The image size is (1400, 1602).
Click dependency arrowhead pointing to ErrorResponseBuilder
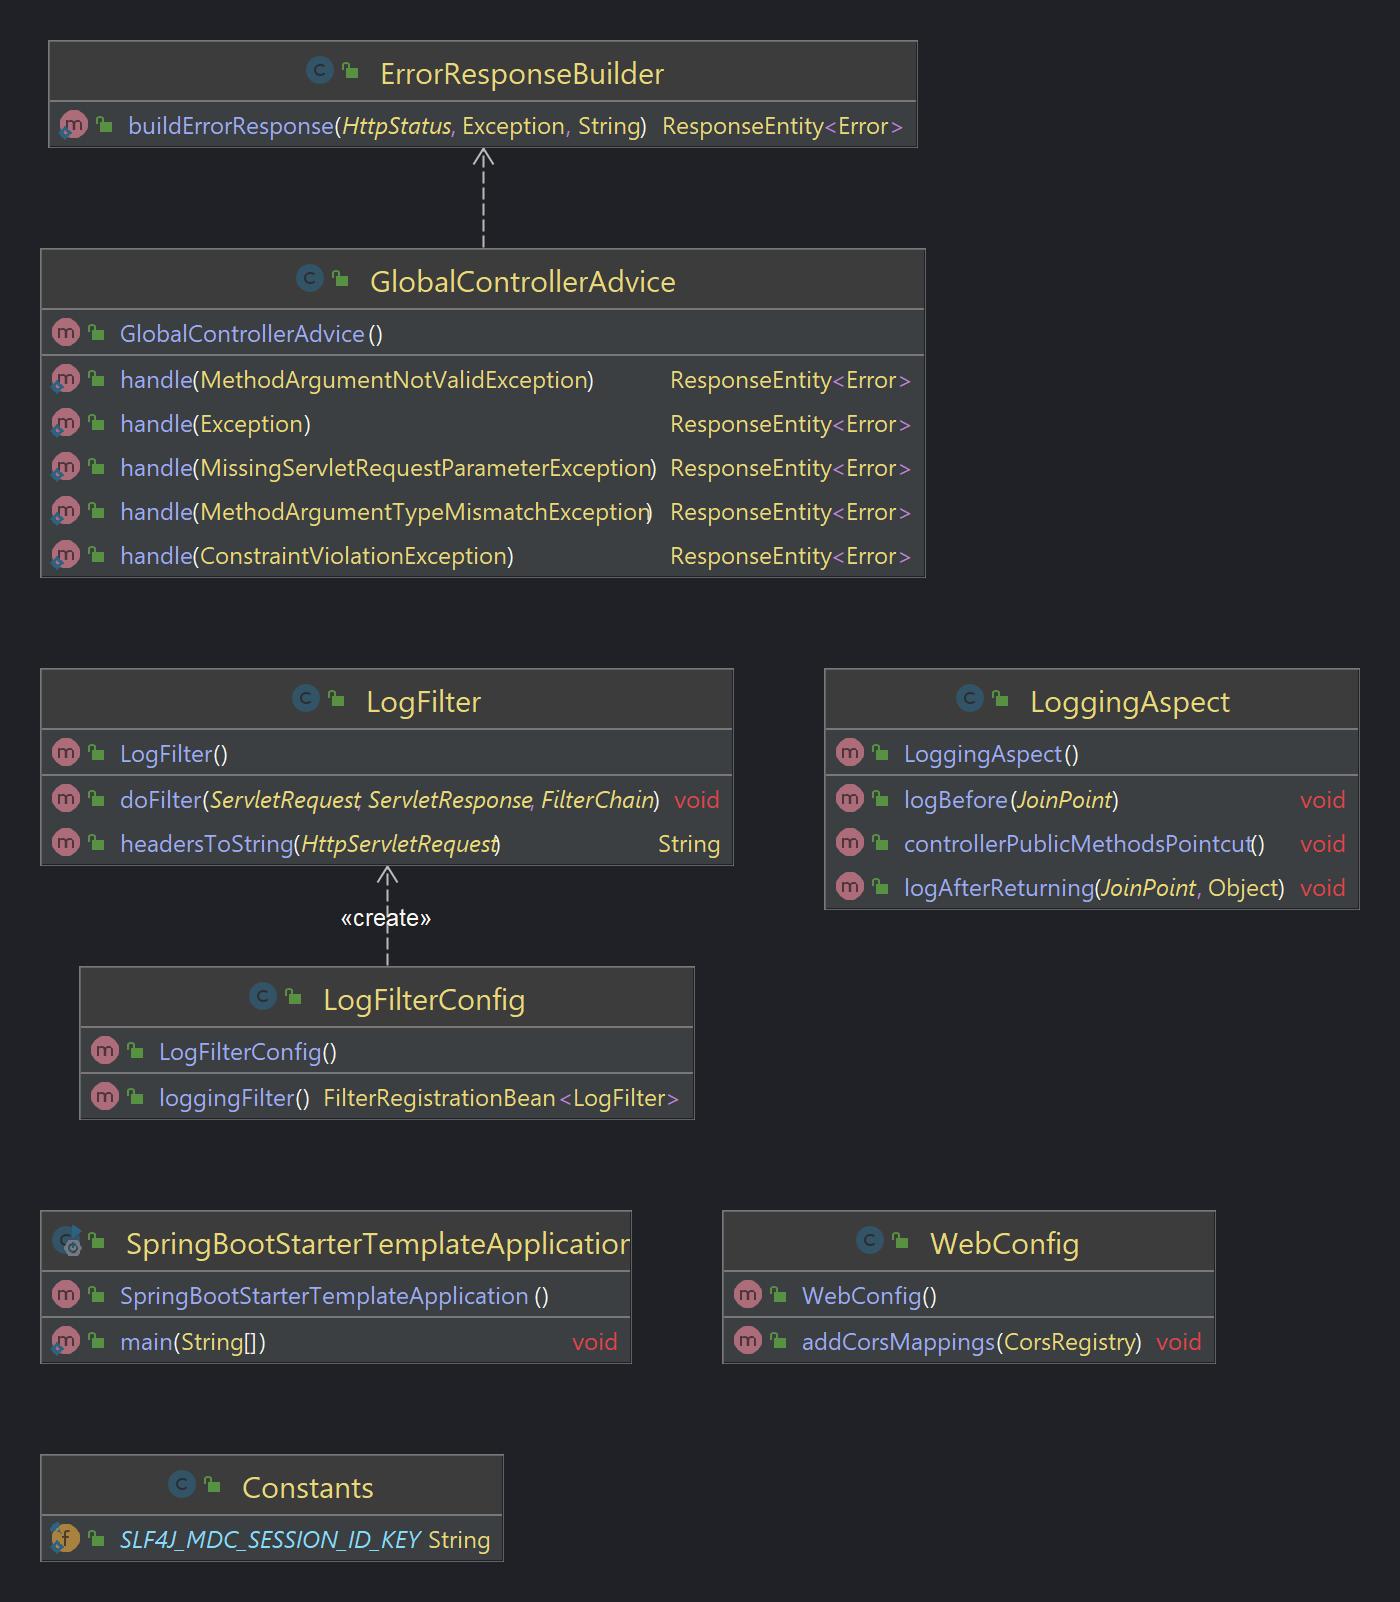483,157
